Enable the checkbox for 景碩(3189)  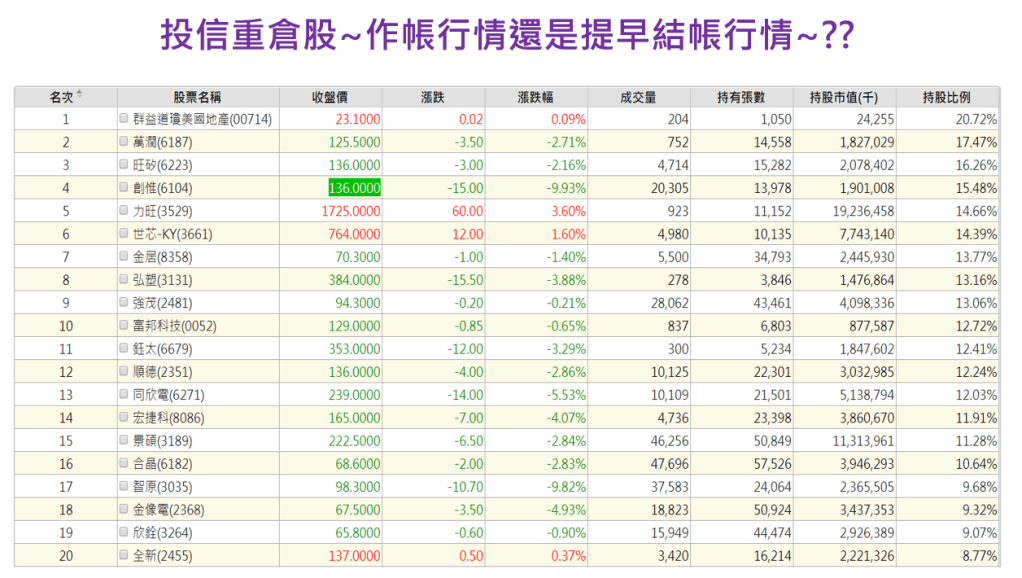pos(124,441)
